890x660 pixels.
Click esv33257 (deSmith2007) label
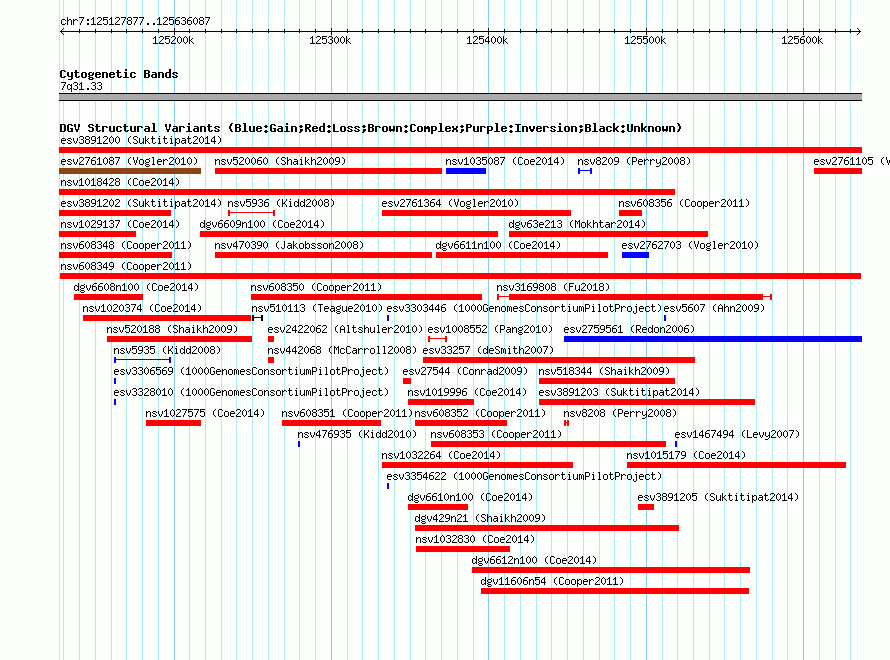click(488, 350)
